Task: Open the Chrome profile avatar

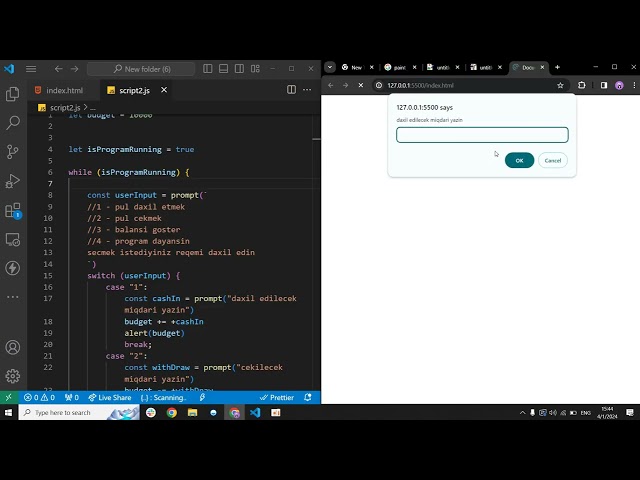Action: 619,85
